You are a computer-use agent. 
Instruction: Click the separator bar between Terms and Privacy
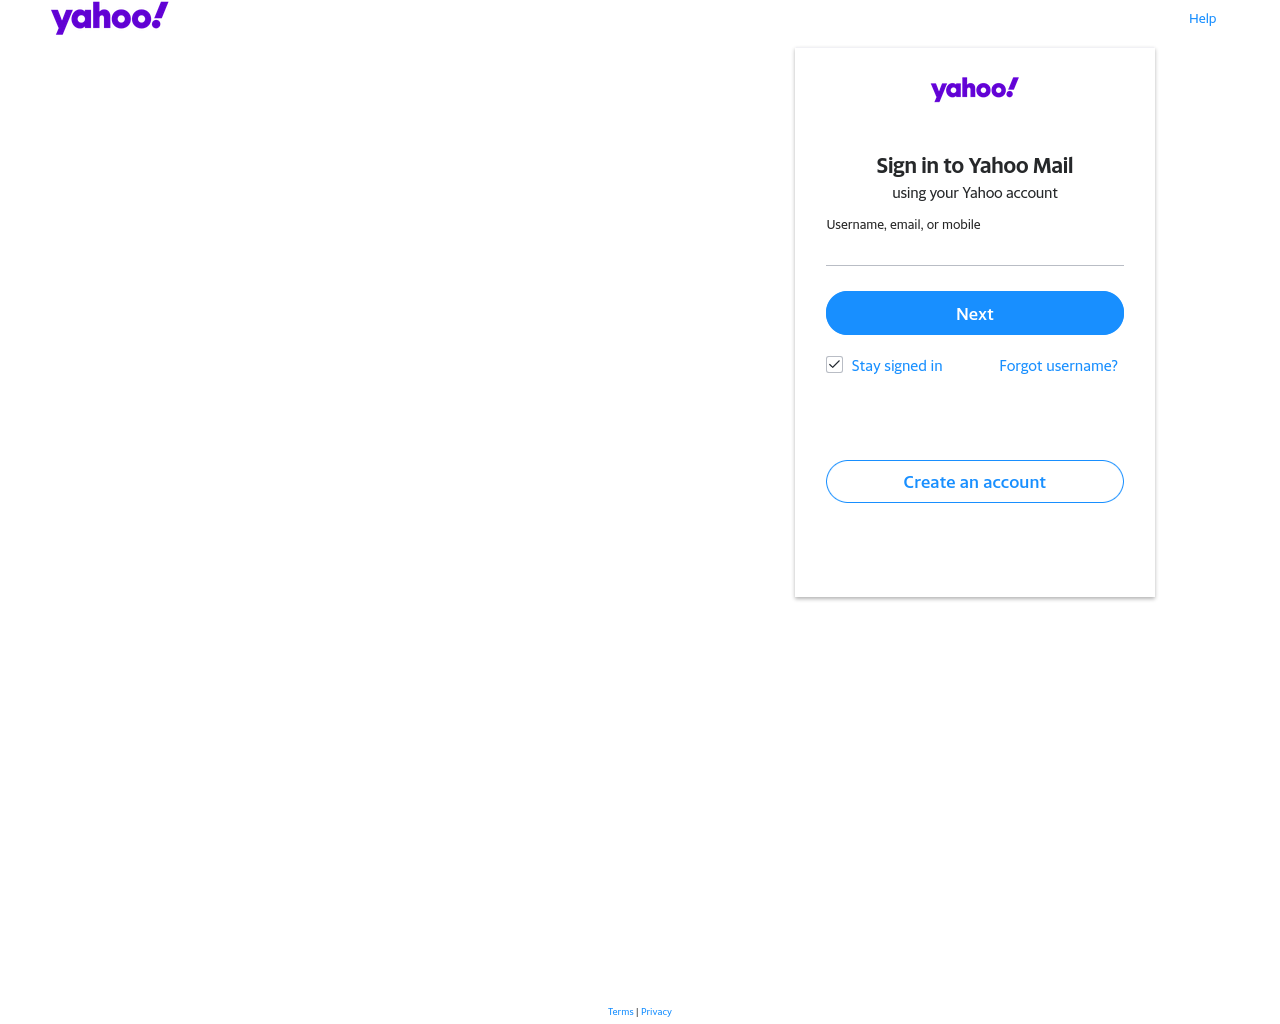(637, 1012)
